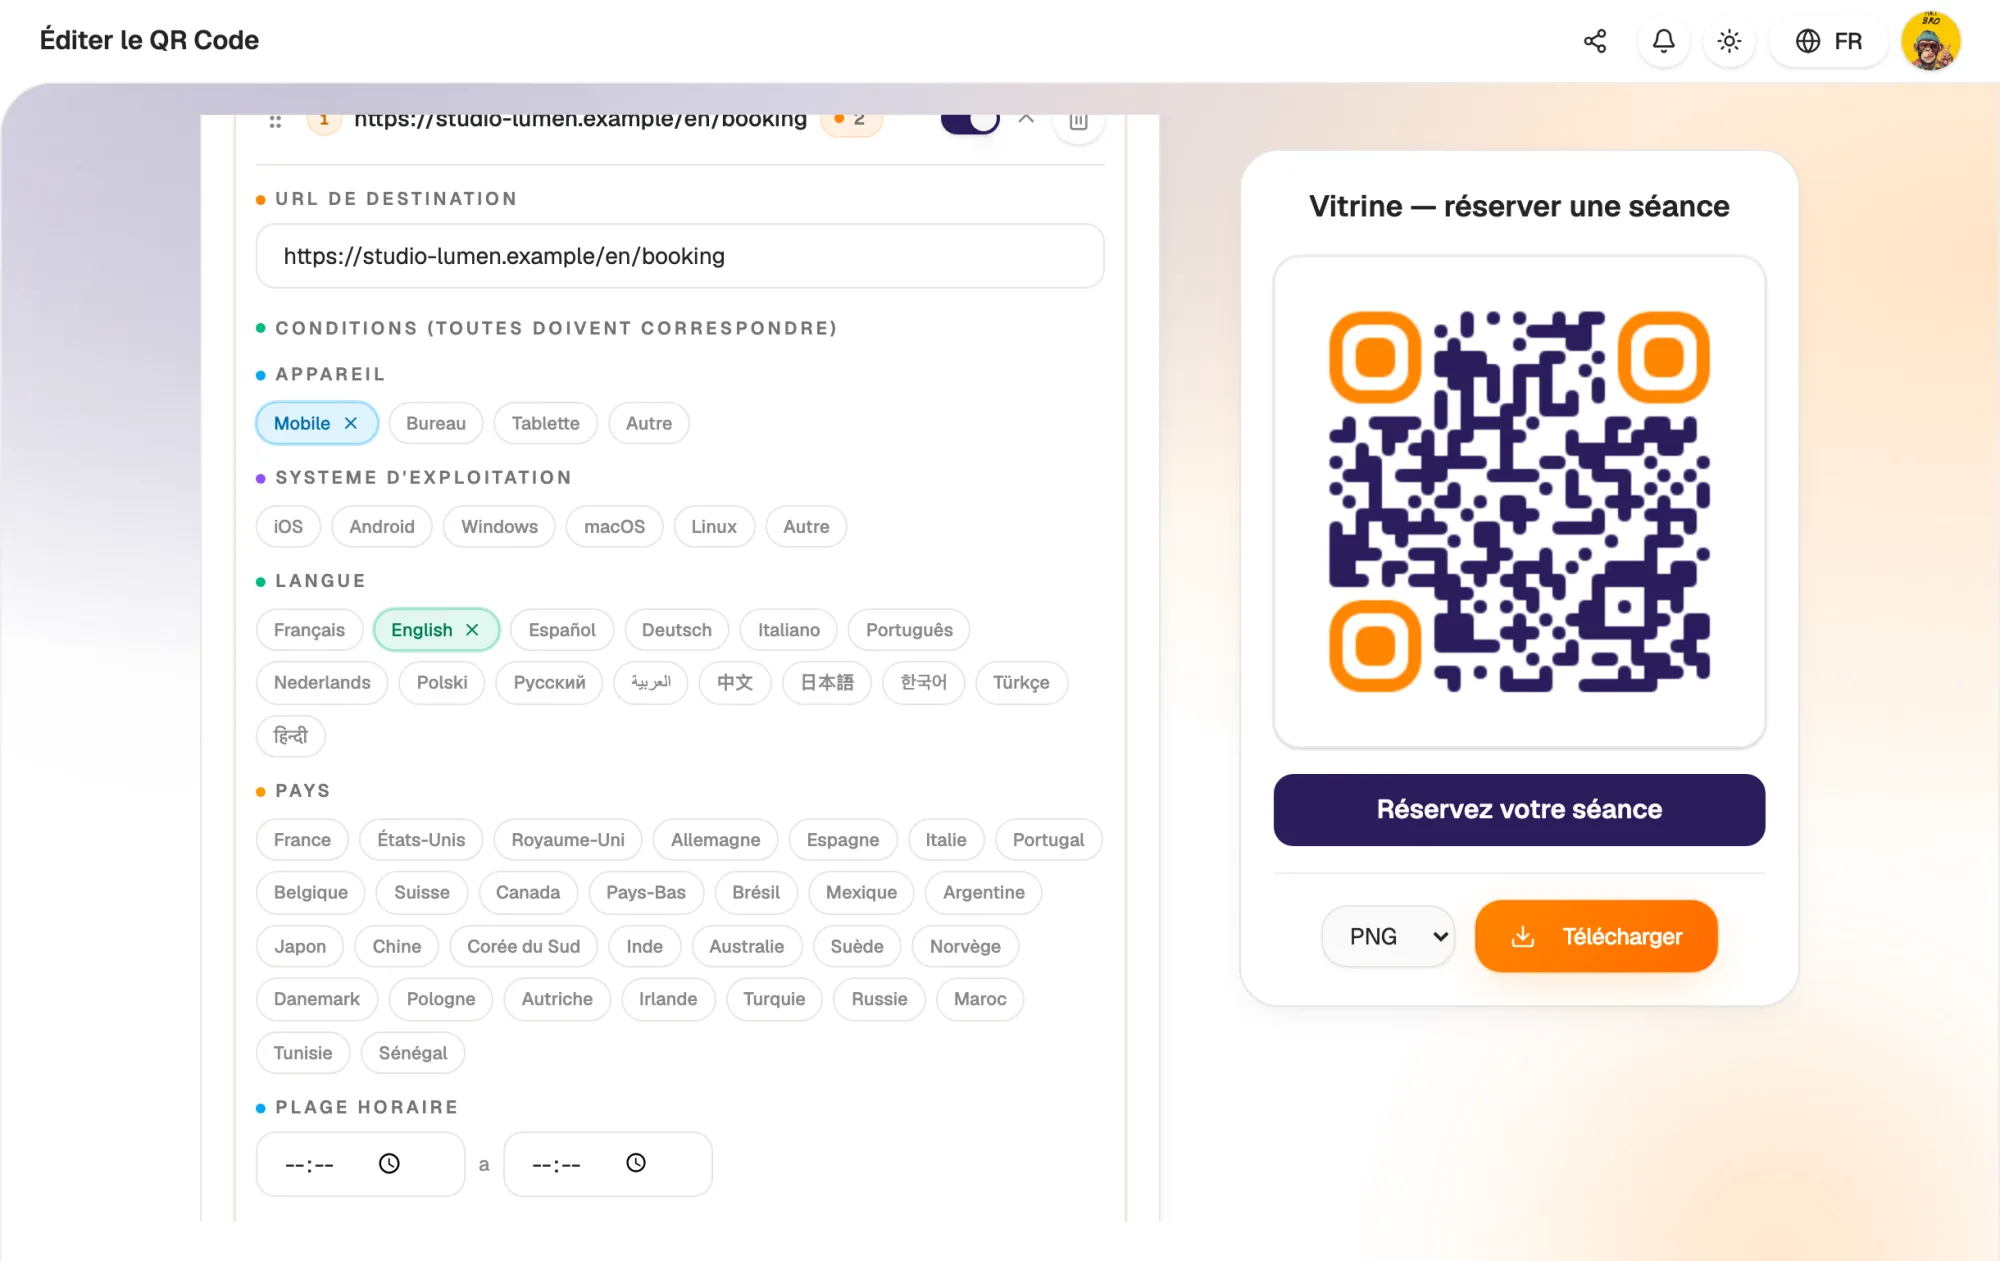Click the destination URL input field

tap(680, 256)
